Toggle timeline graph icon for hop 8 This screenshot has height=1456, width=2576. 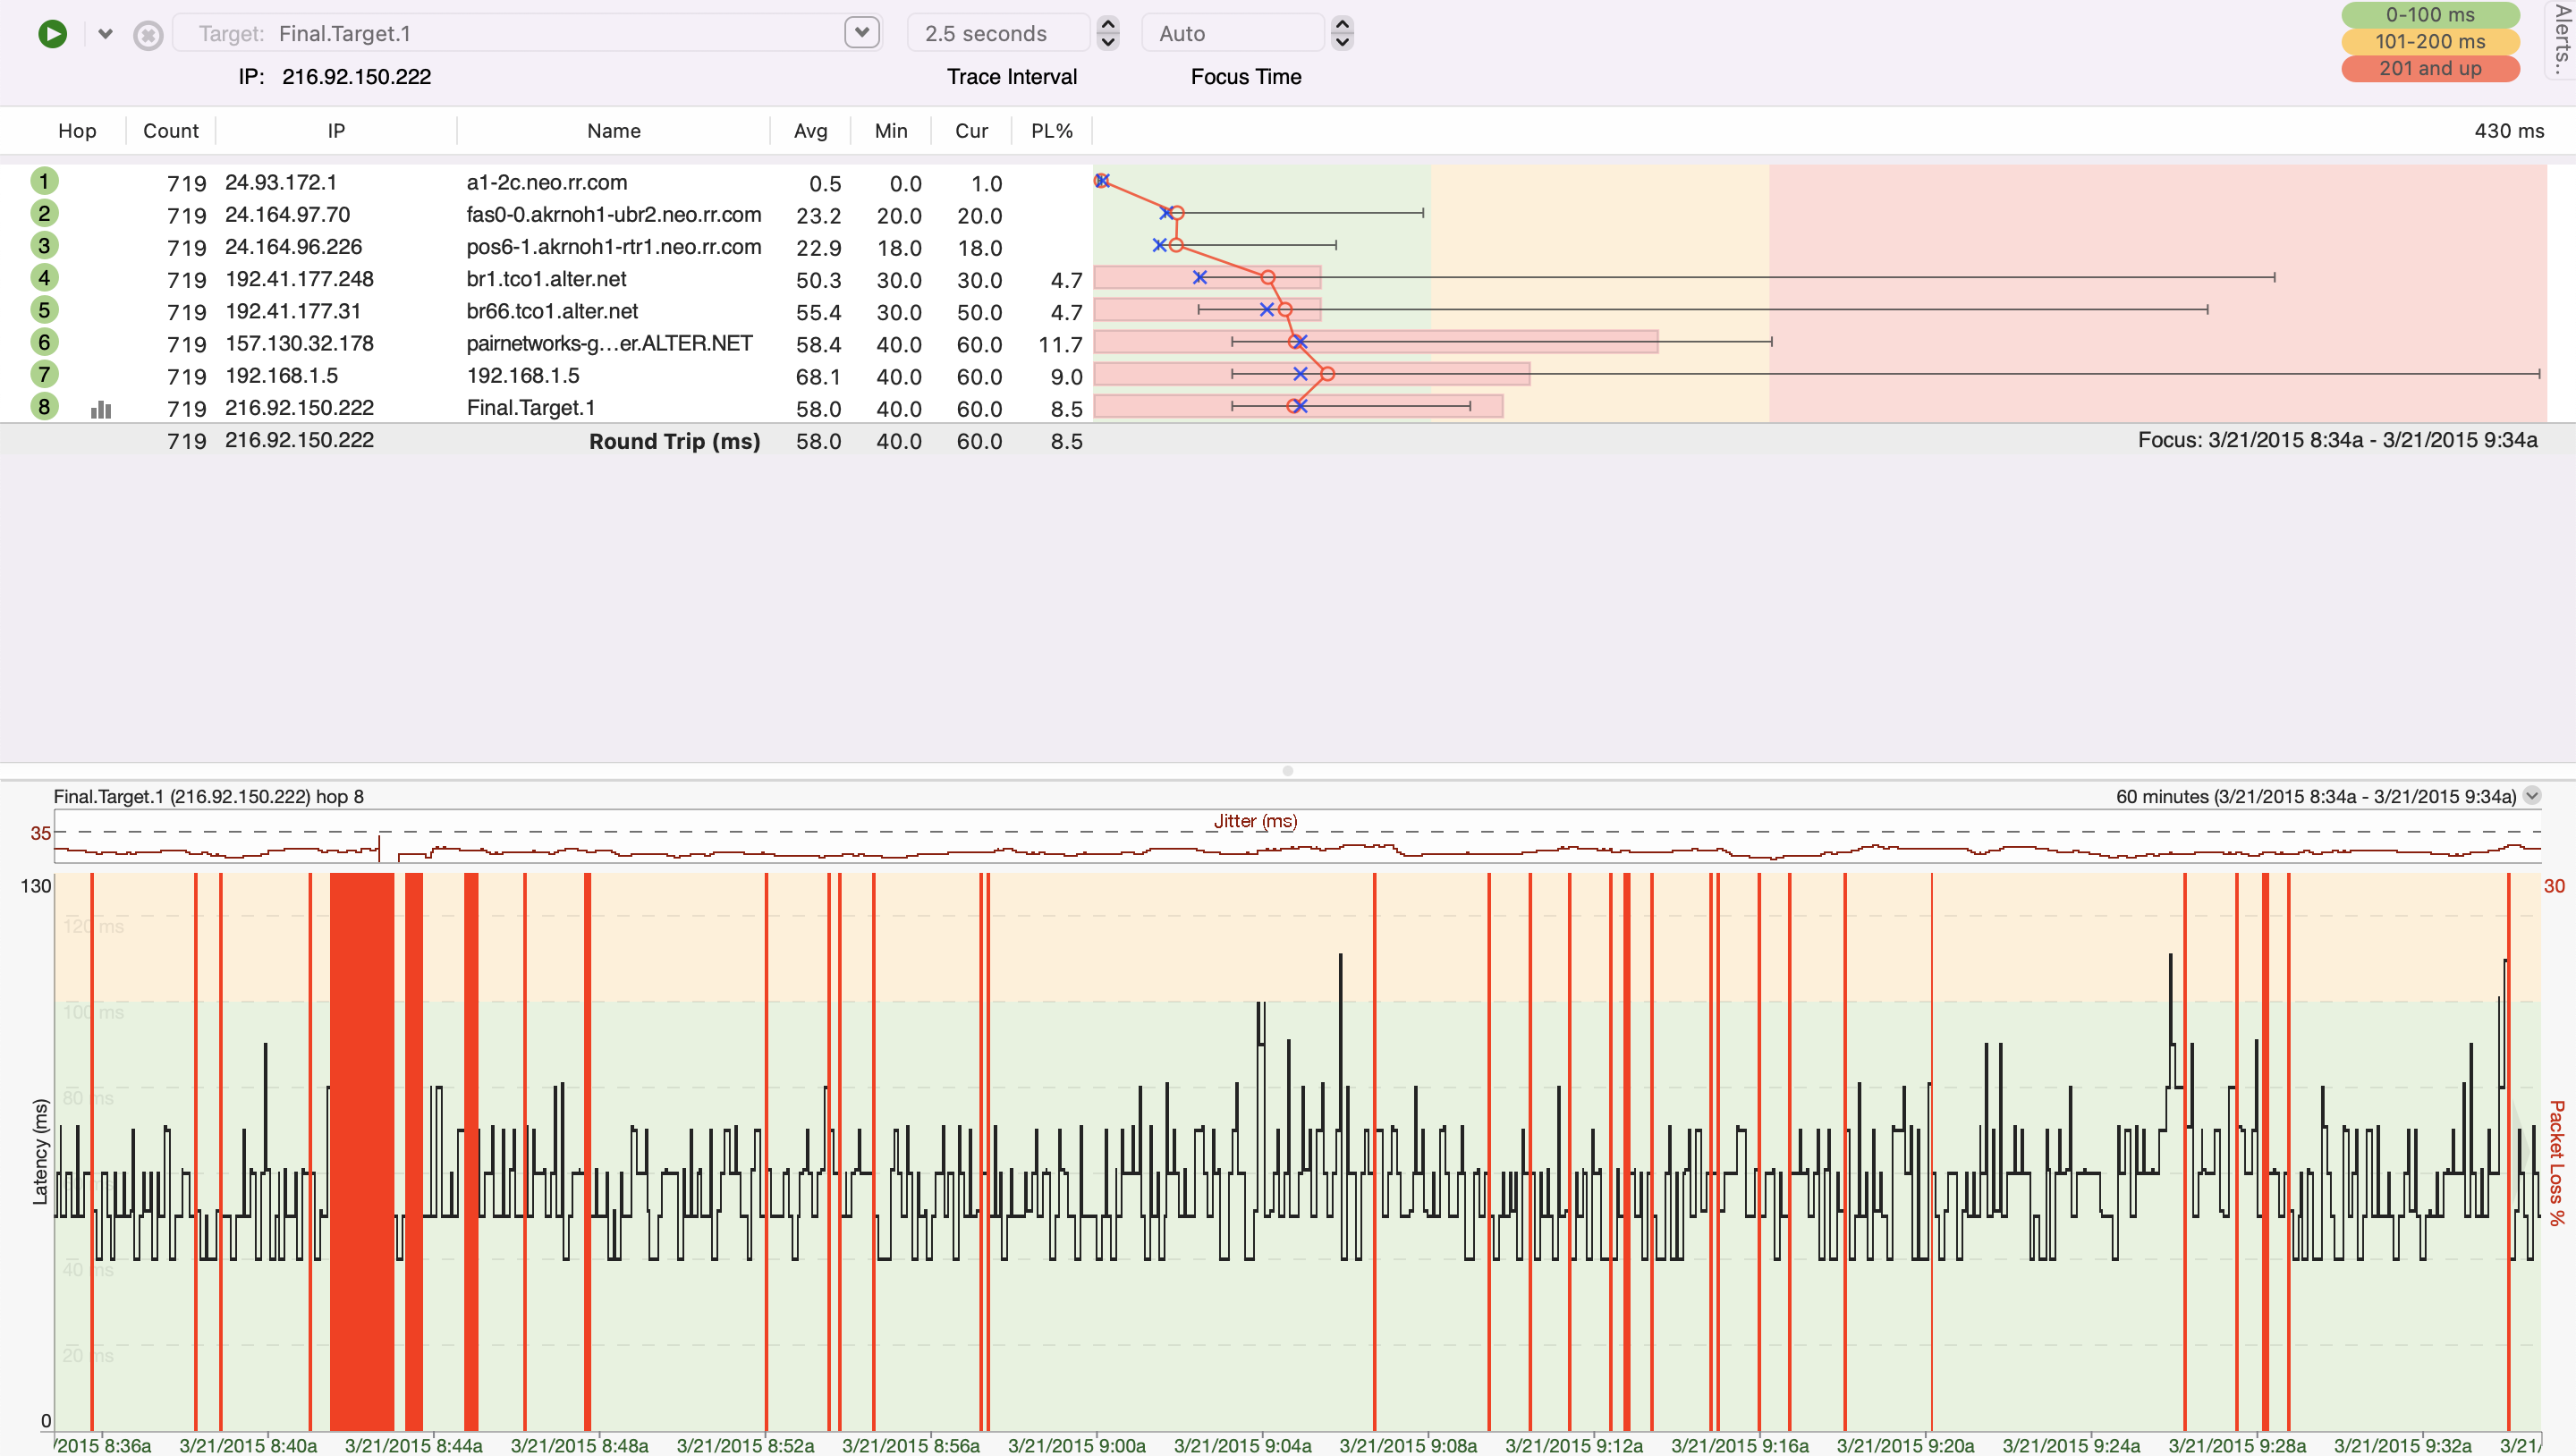(x=101, y=409)
